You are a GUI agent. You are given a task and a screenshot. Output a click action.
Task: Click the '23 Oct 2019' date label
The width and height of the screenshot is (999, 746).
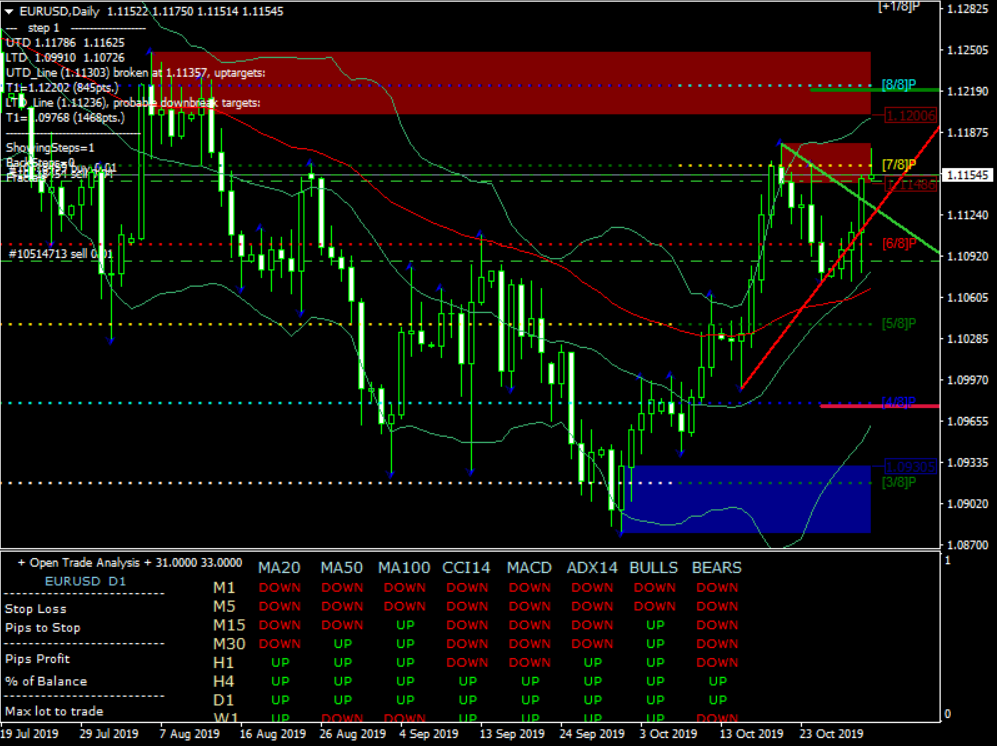[x=831, y=734]
